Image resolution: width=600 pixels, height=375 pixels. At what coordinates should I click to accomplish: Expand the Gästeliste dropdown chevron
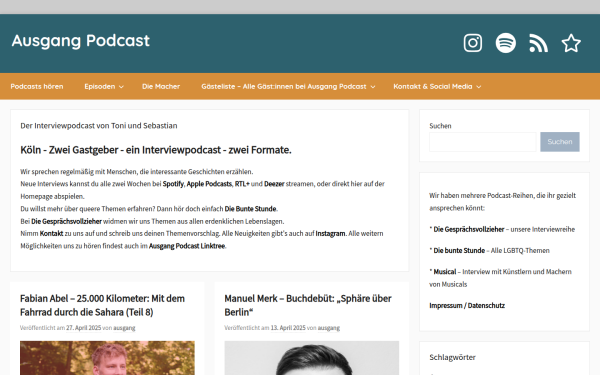coord(373,87)
